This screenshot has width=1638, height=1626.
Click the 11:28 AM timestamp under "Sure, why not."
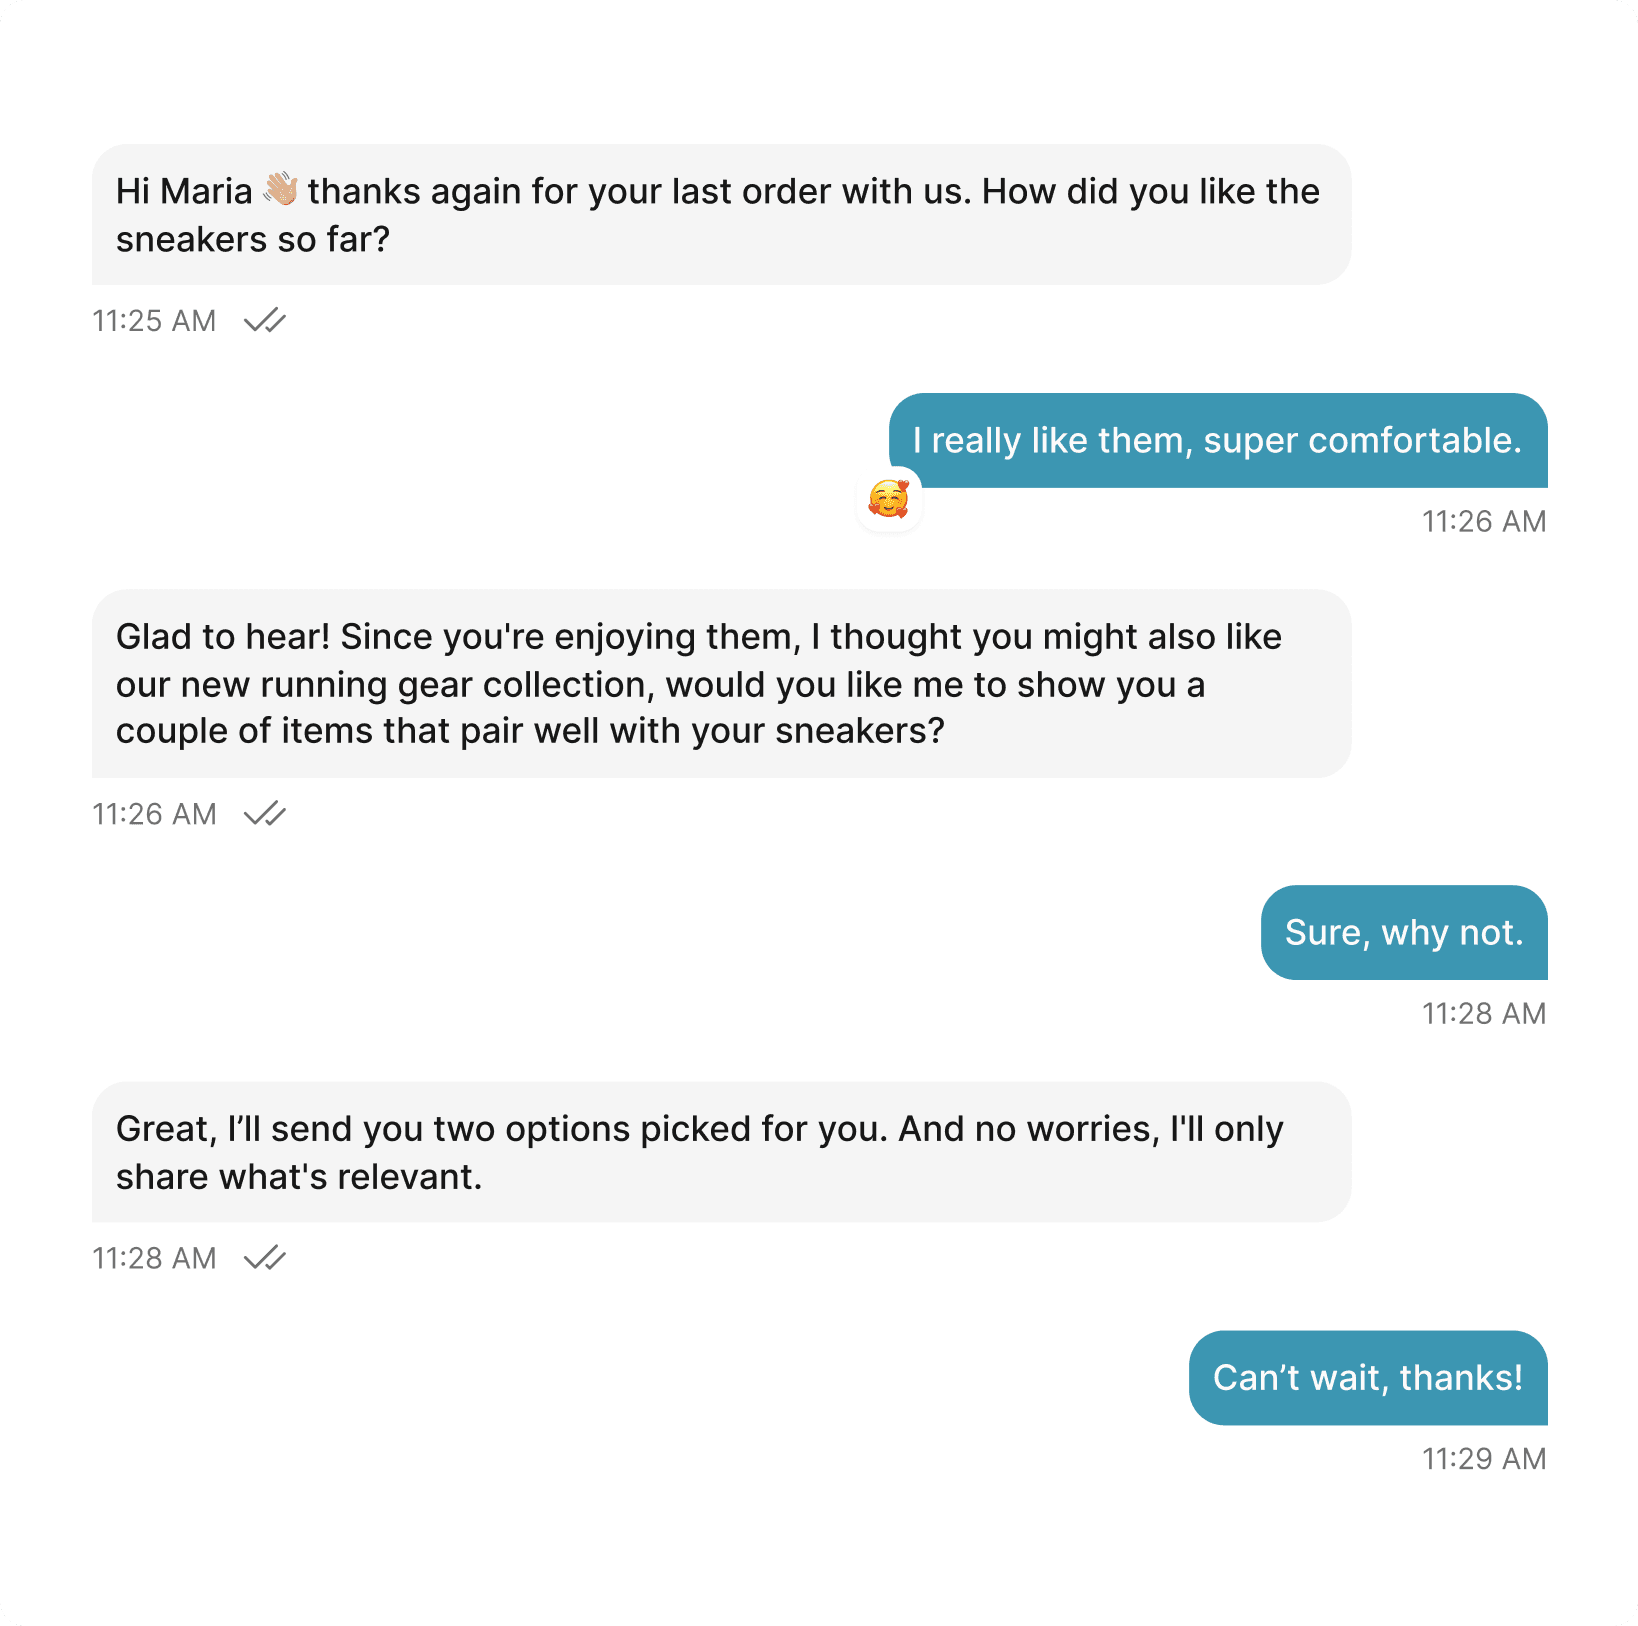(1484, 1014)
